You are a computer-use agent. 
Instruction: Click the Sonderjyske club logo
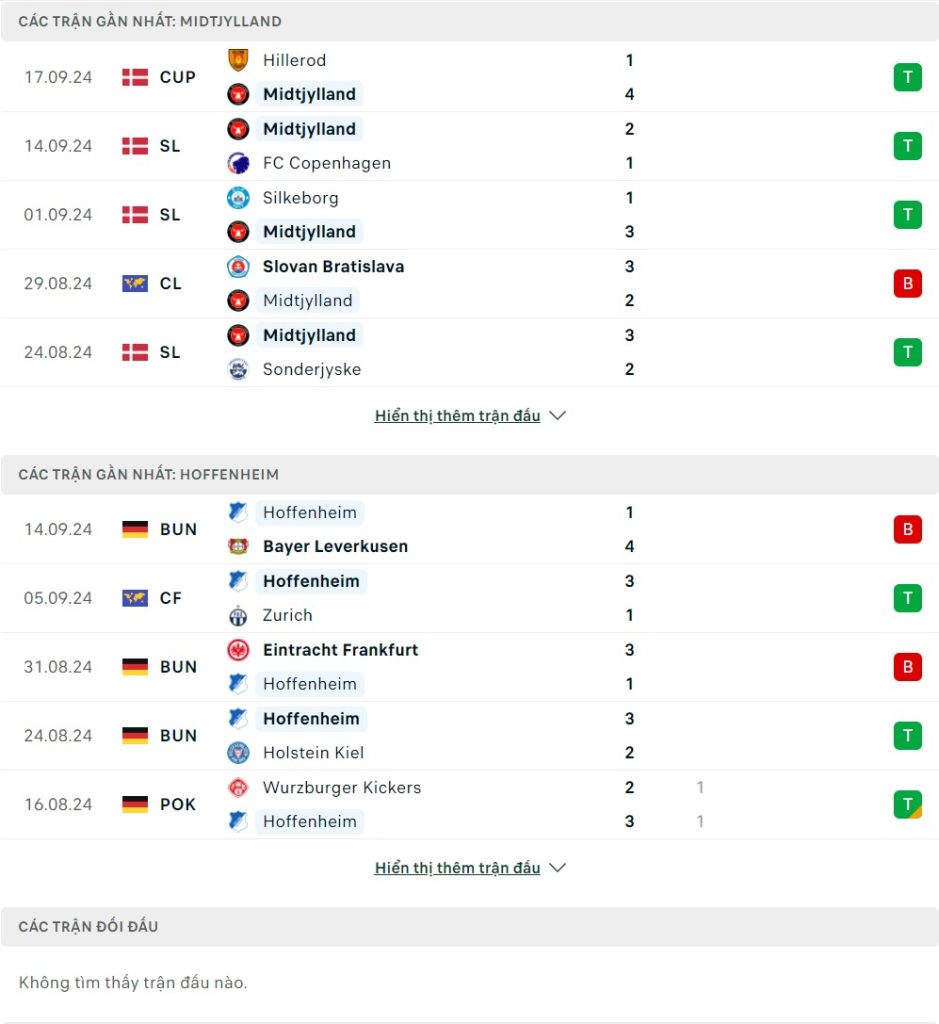238,369
